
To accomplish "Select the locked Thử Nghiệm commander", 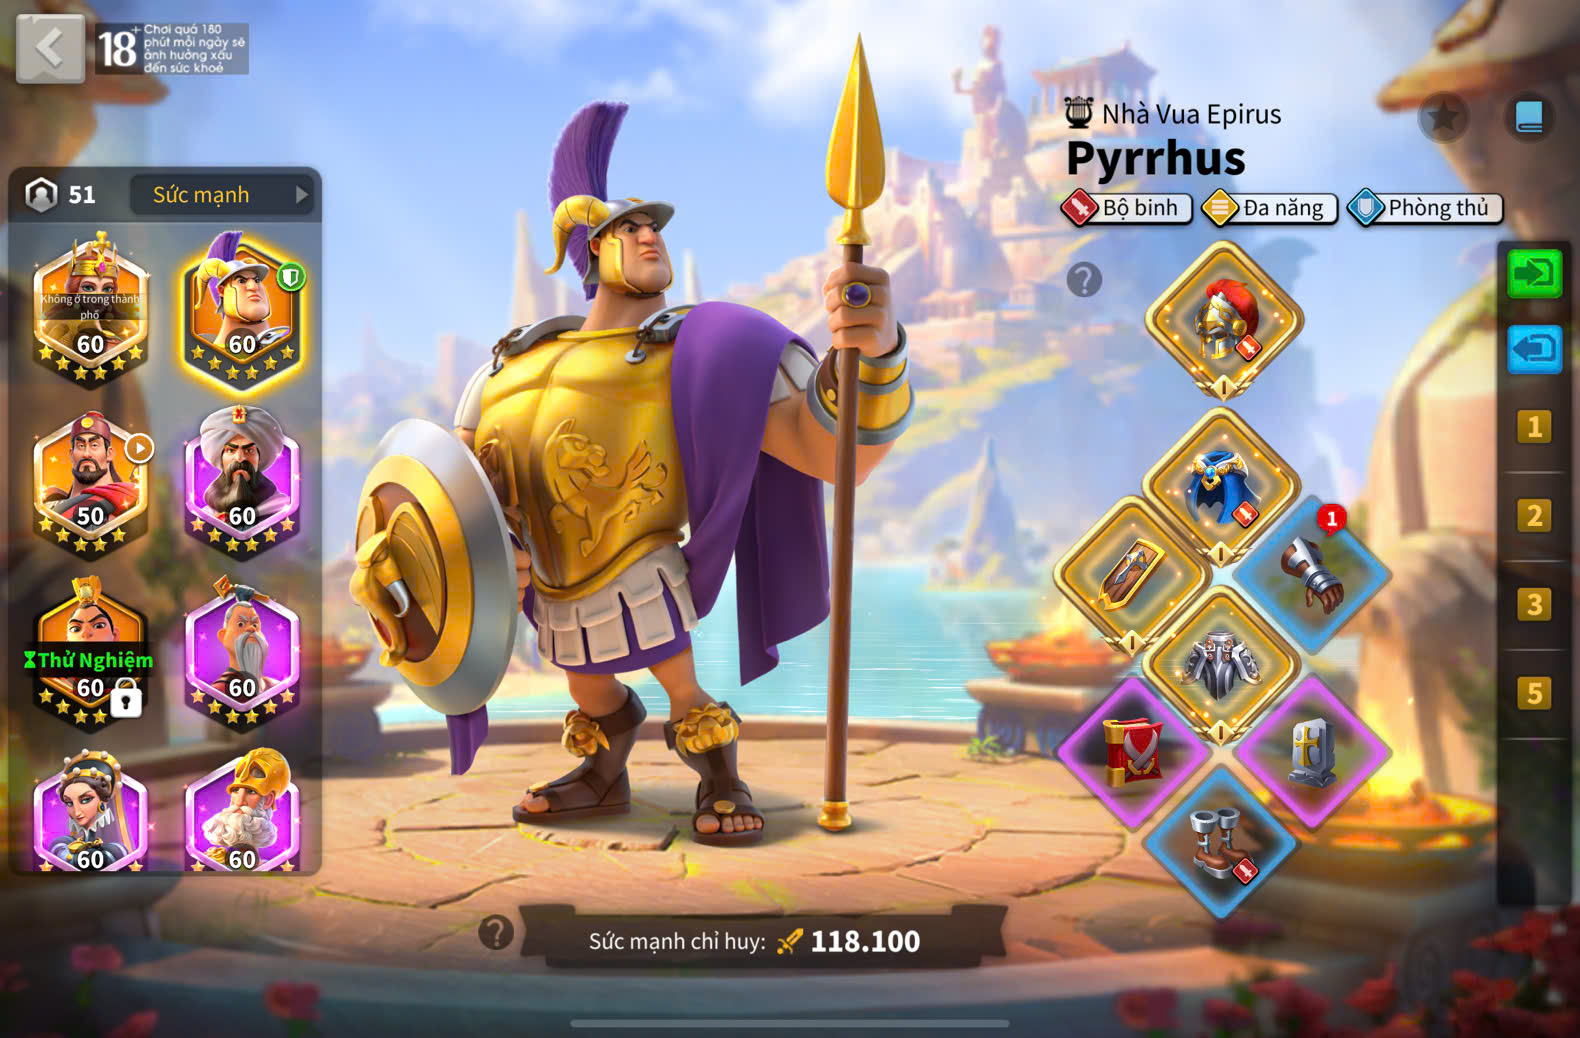I will 90,653.
